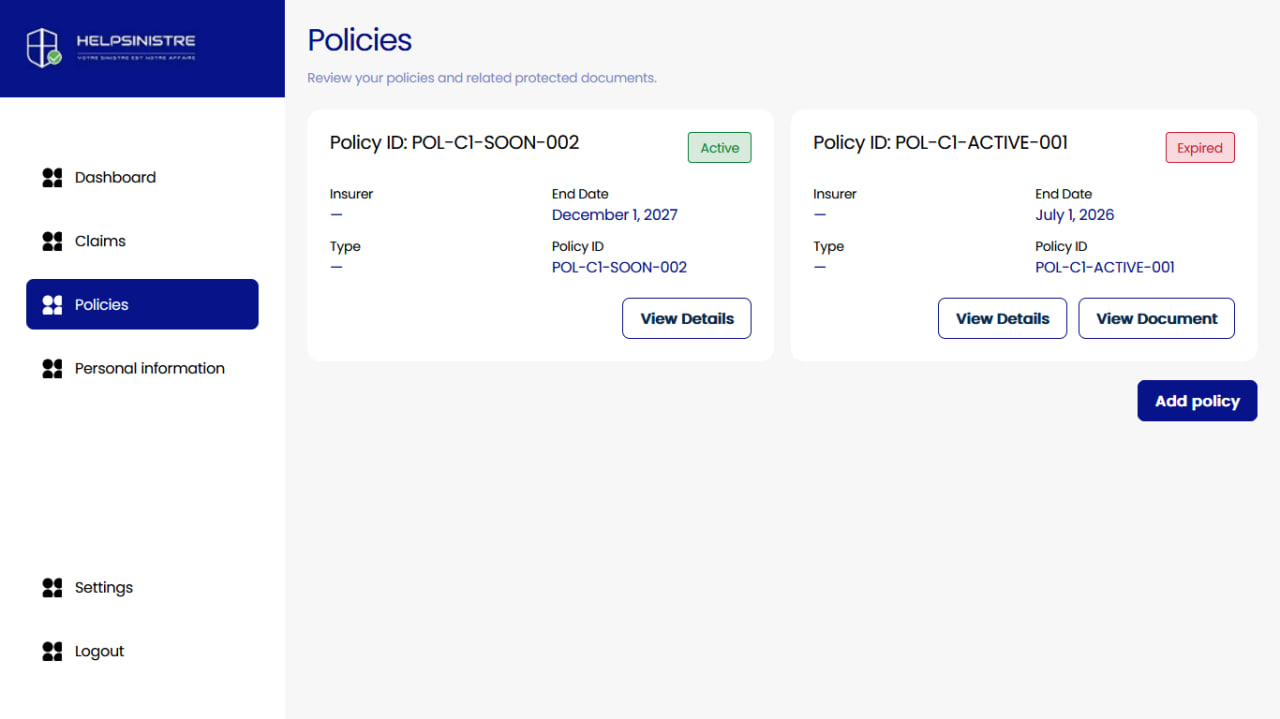Click the green Active status badge
1280x719 pixels.
(719, 148)
